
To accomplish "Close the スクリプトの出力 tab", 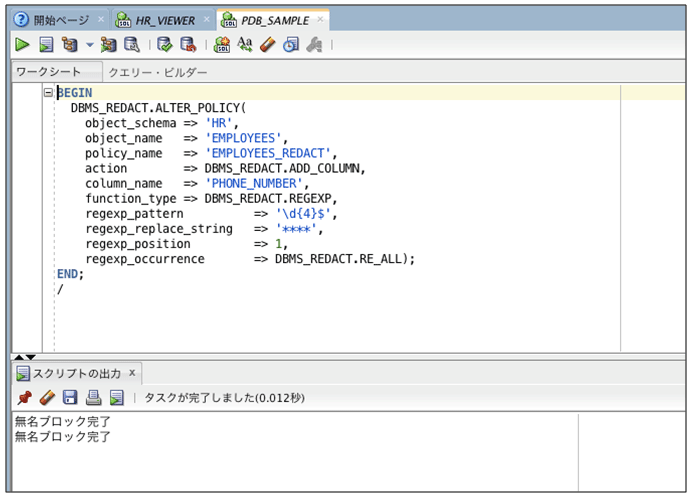I will pyautogui.click(x=132, y=373).
